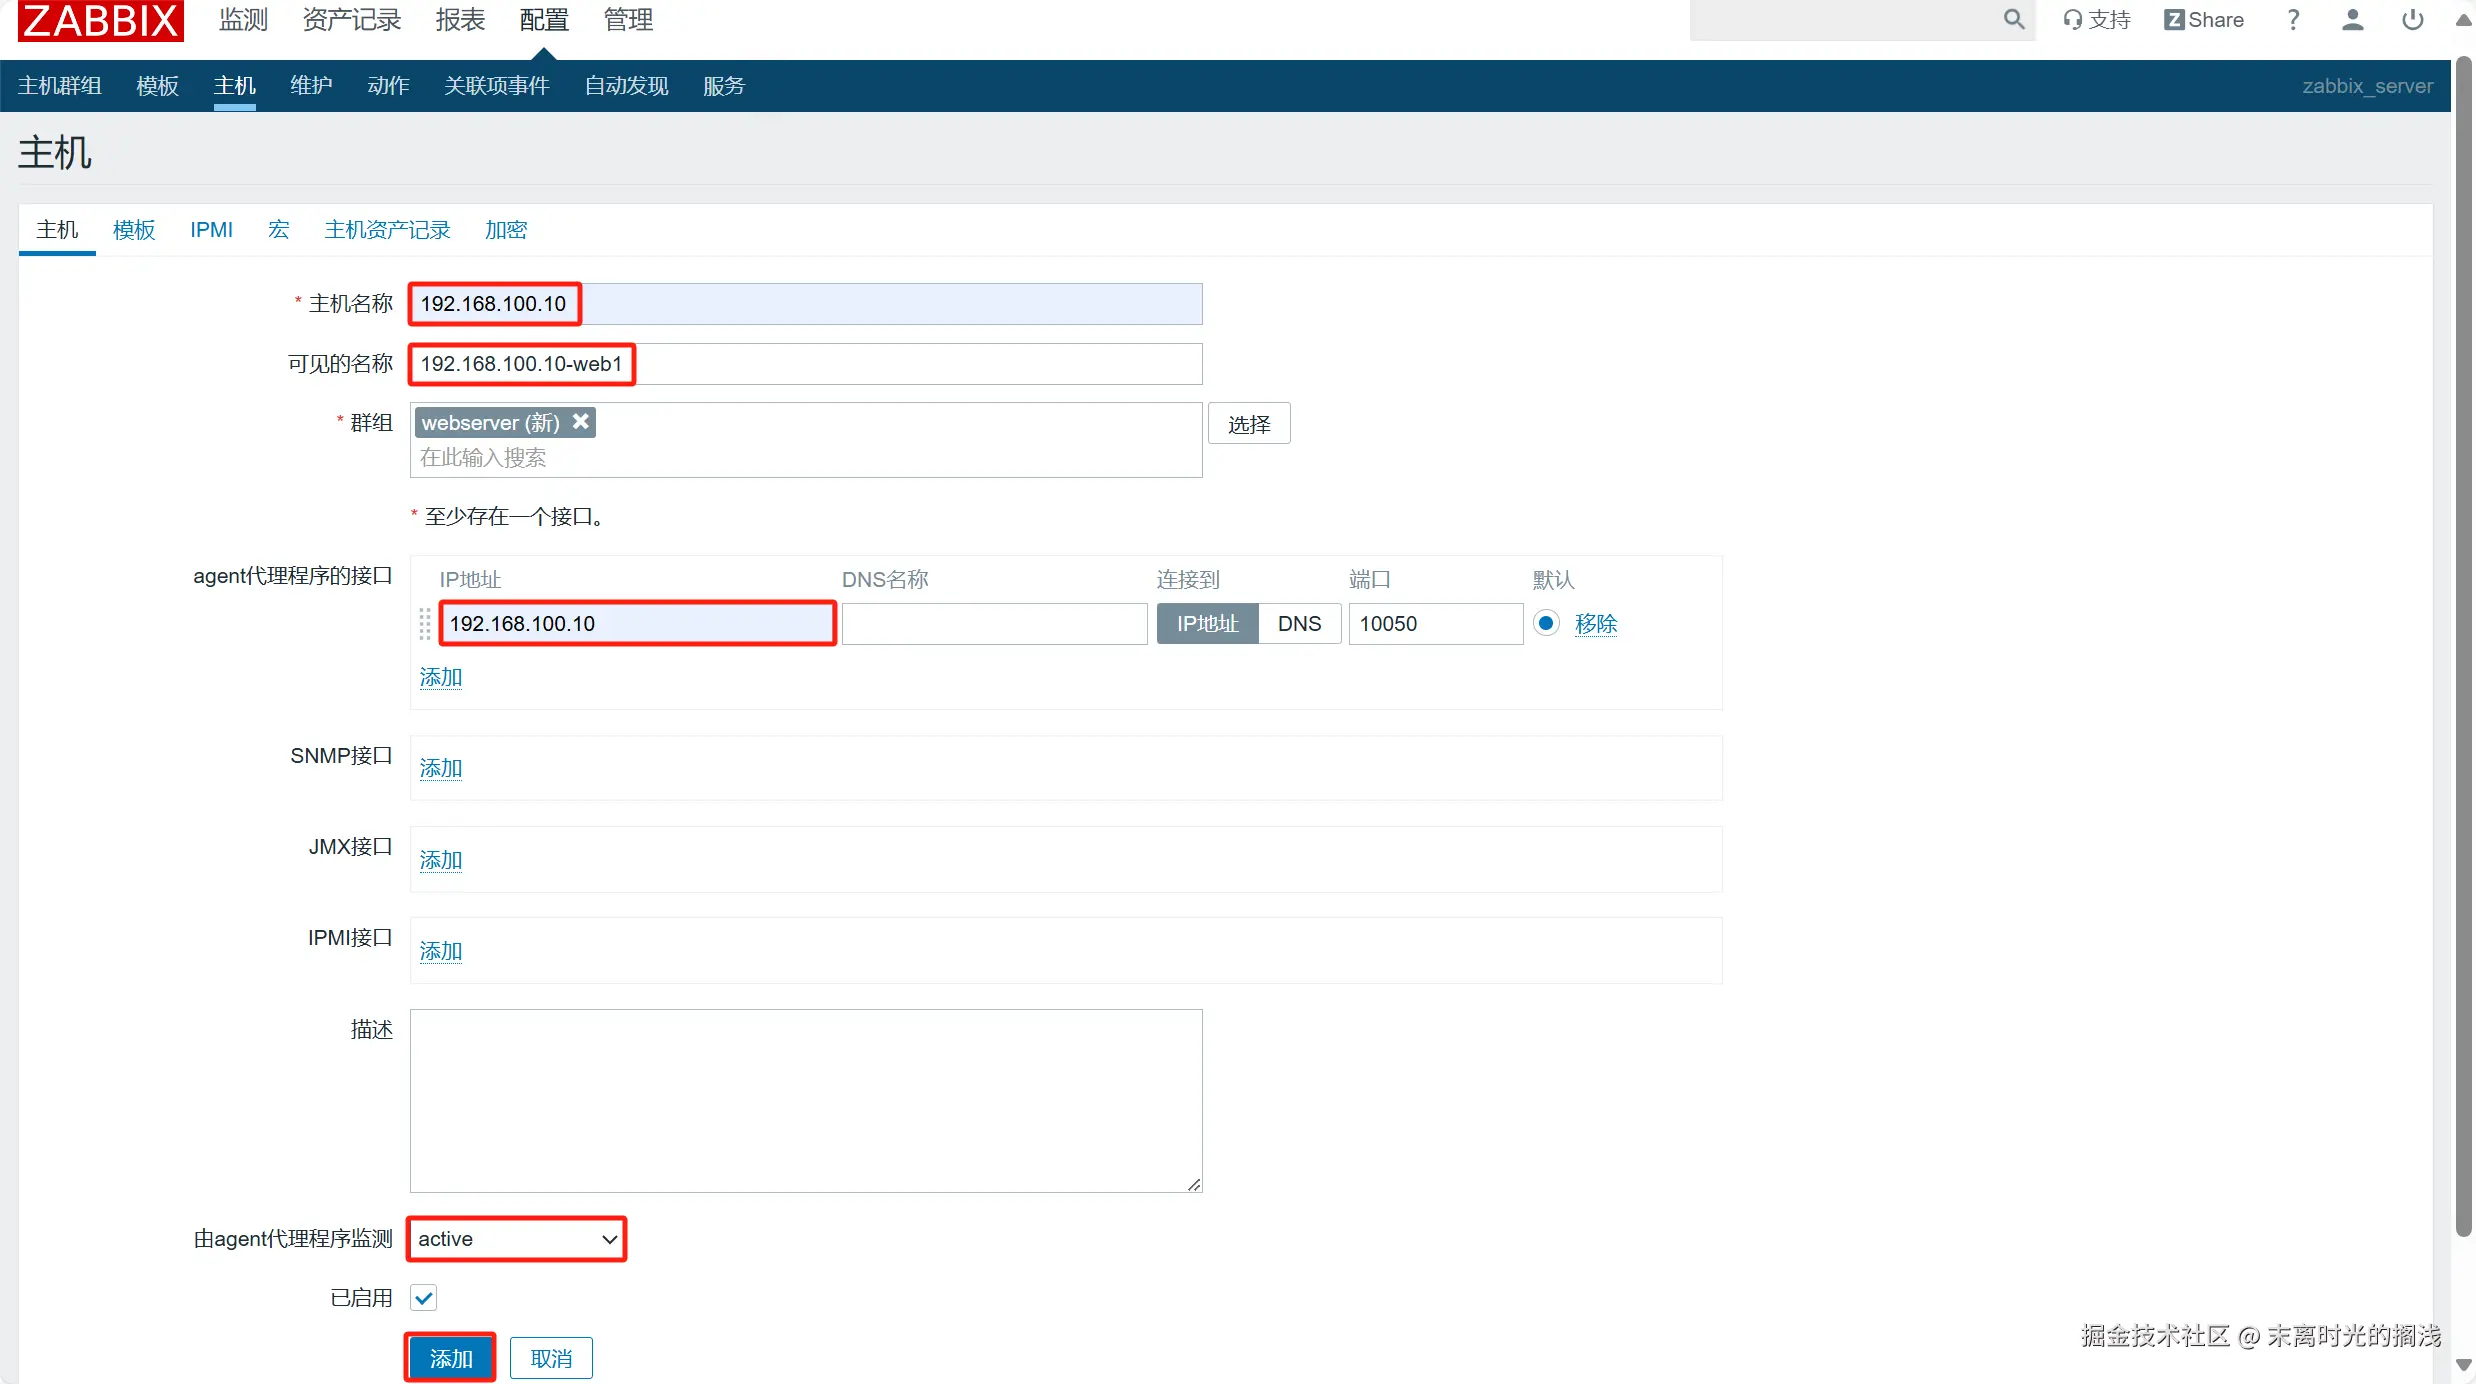2476x1384 pixels.
Task: Switch connection to DNS
Action: coord(1299,624)
